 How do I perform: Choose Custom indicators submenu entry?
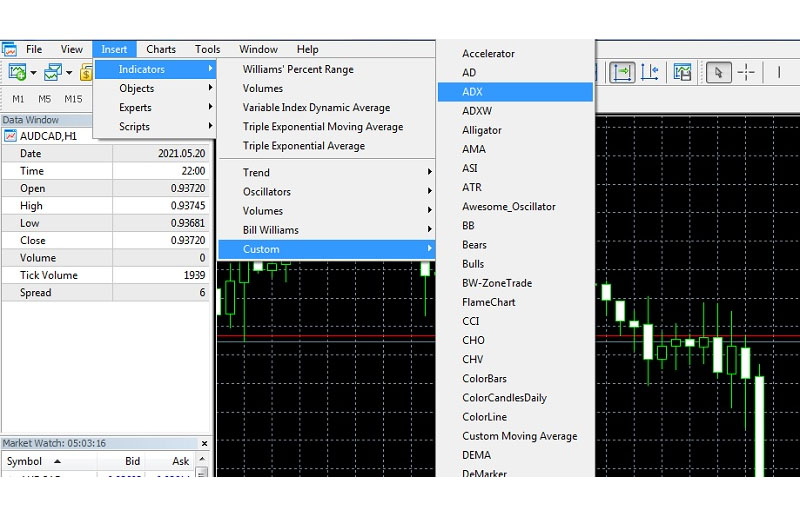click(327, 249)
